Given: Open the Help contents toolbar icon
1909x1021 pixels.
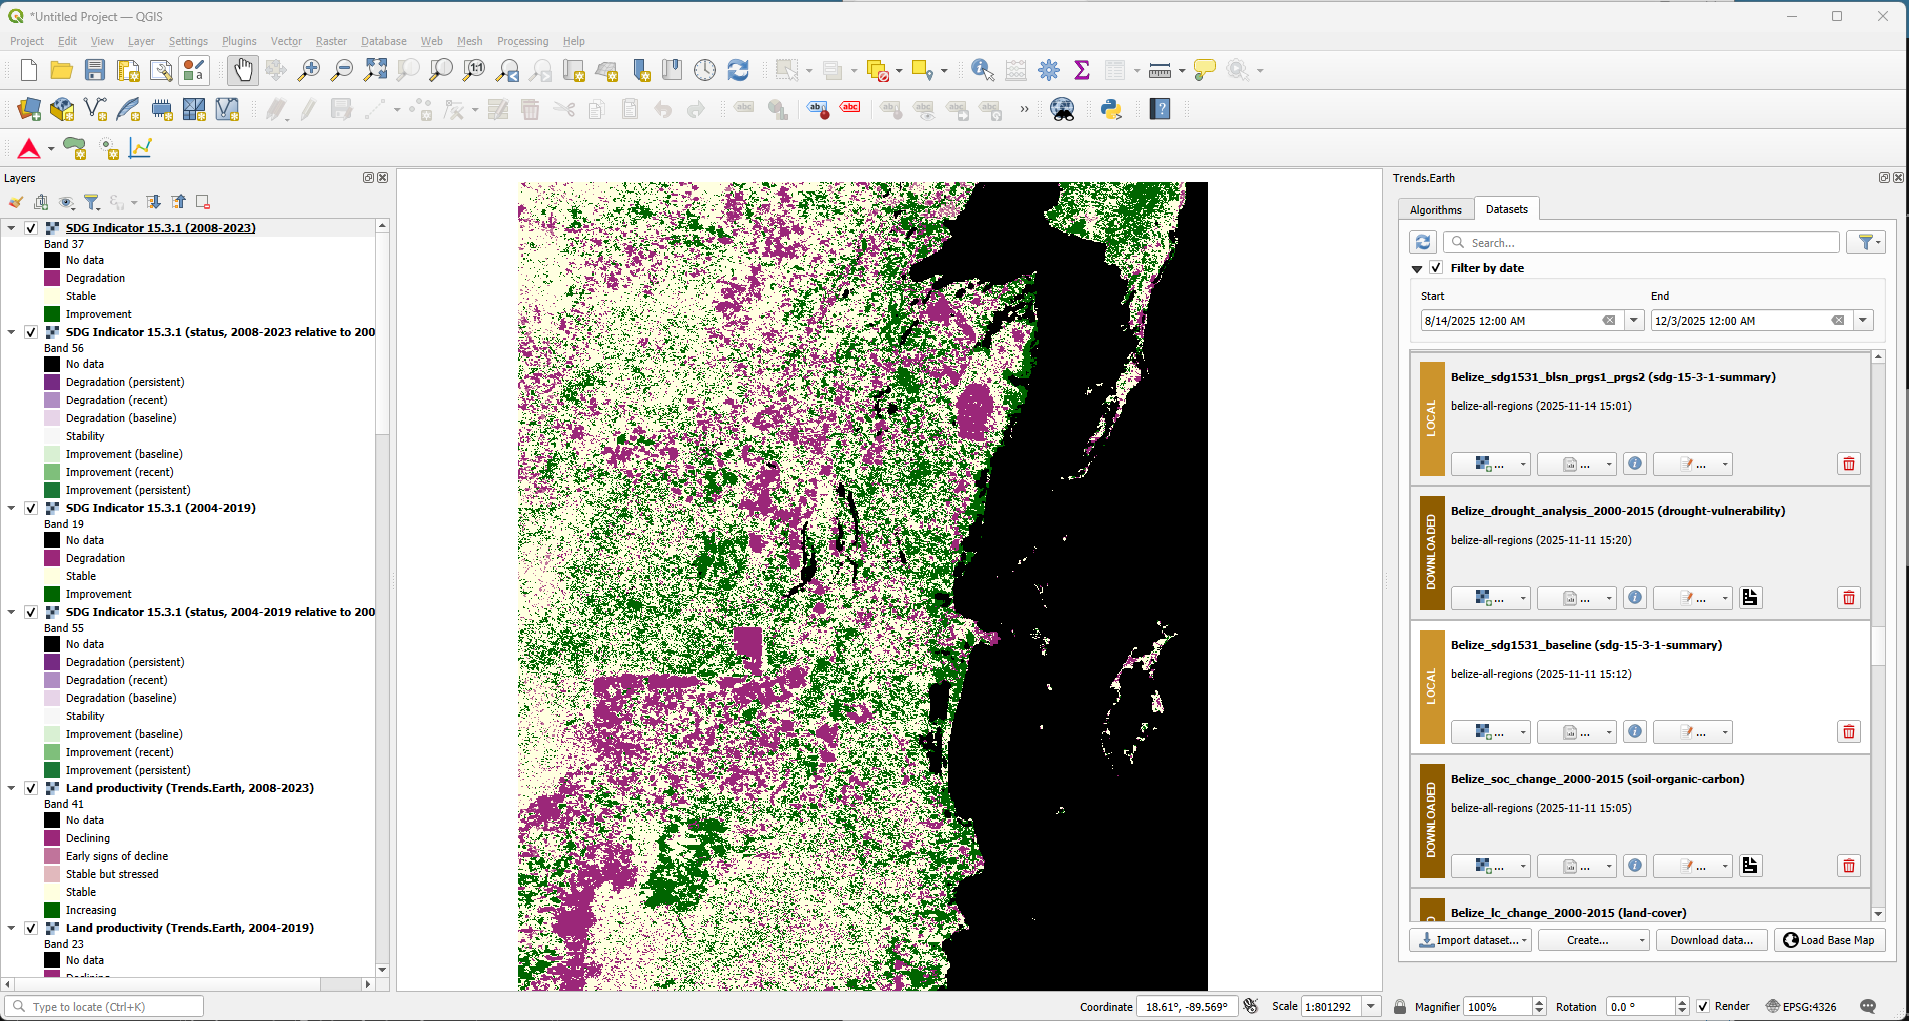Looking at the screenshot, I should click(1160, 109).
